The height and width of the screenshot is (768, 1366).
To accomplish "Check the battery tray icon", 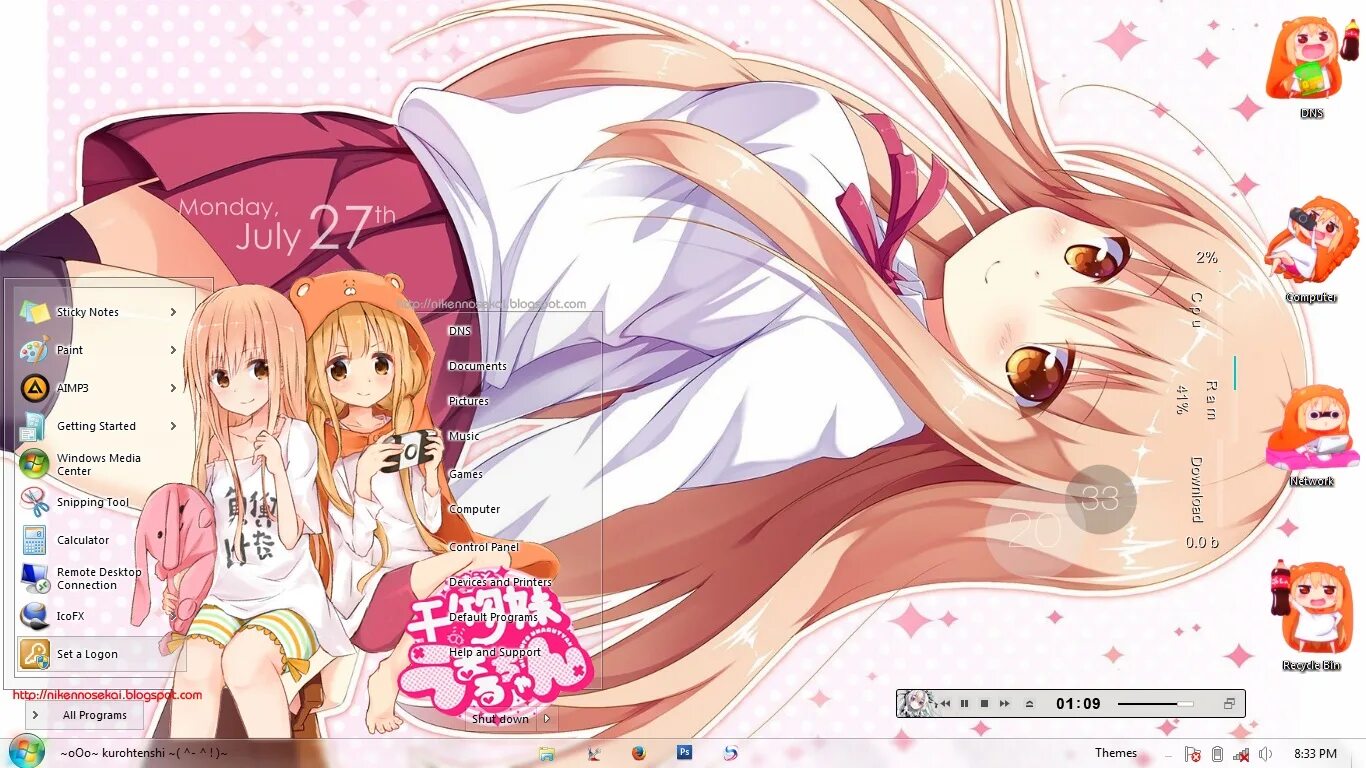I will pos(1217,754).
